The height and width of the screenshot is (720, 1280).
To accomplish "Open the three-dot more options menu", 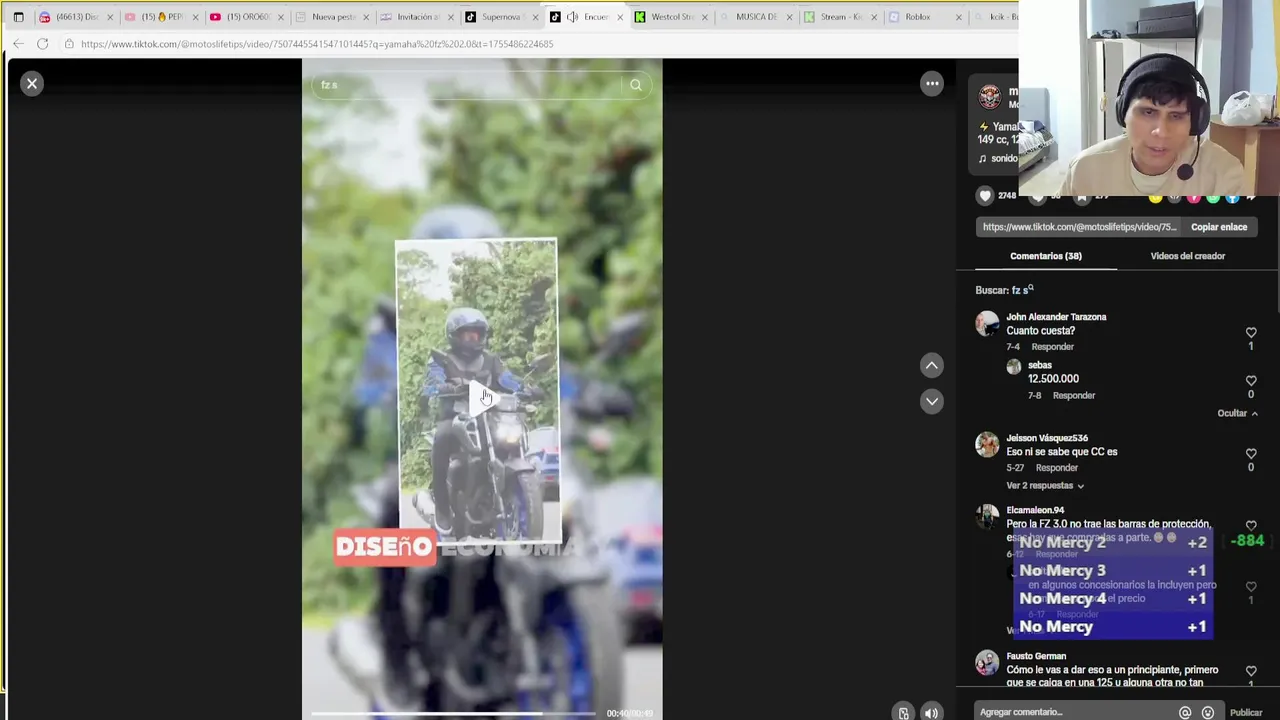I will [932, 84].
